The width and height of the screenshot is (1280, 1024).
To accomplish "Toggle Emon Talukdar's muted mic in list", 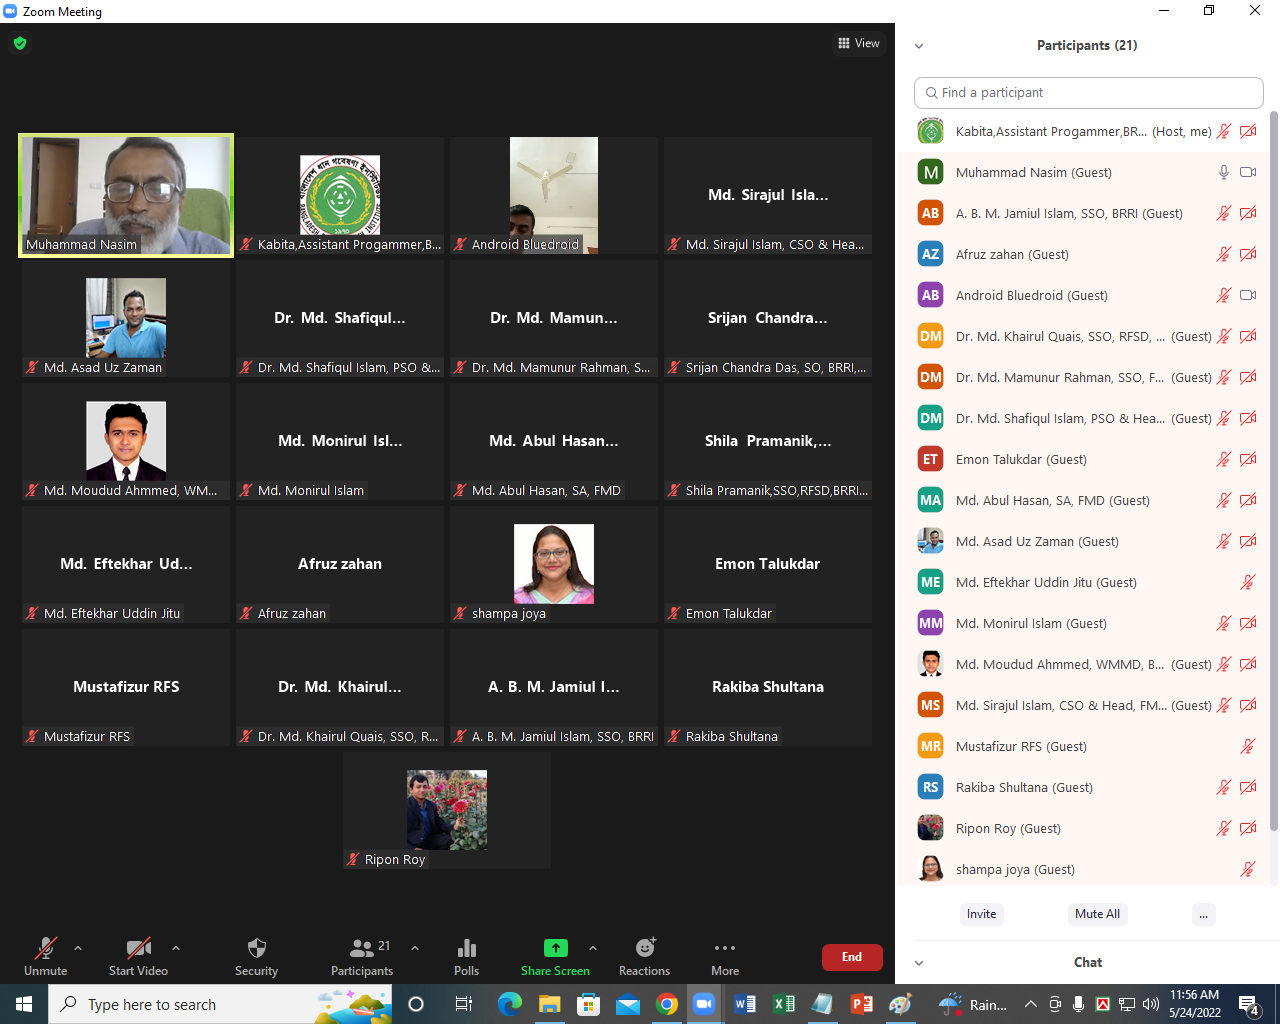I will (x=1223, y=459).
